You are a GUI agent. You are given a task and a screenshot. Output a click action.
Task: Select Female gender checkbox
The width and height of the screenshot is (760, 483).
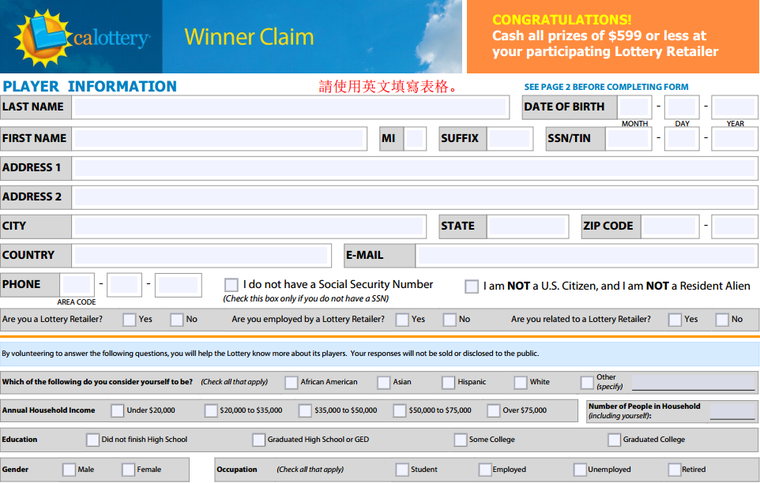[128, 470]
